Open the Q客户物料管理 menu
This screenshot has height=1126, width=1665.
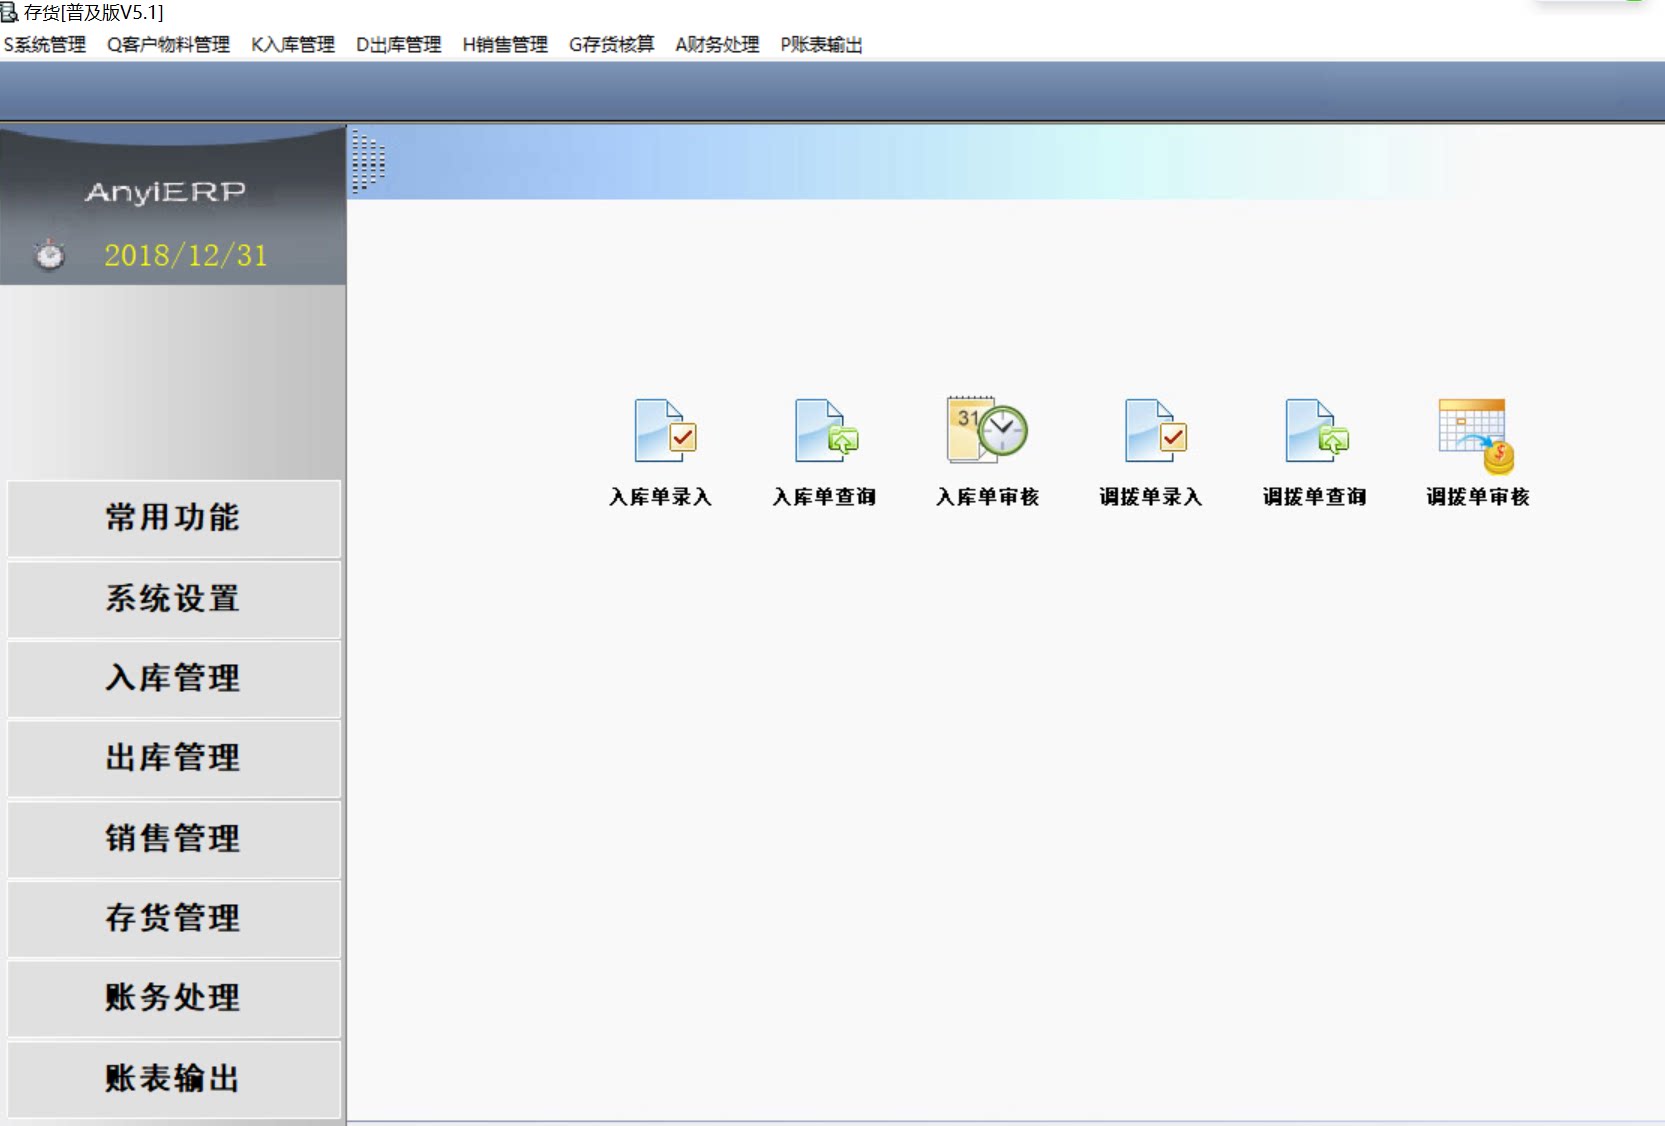tap(168, 45)
